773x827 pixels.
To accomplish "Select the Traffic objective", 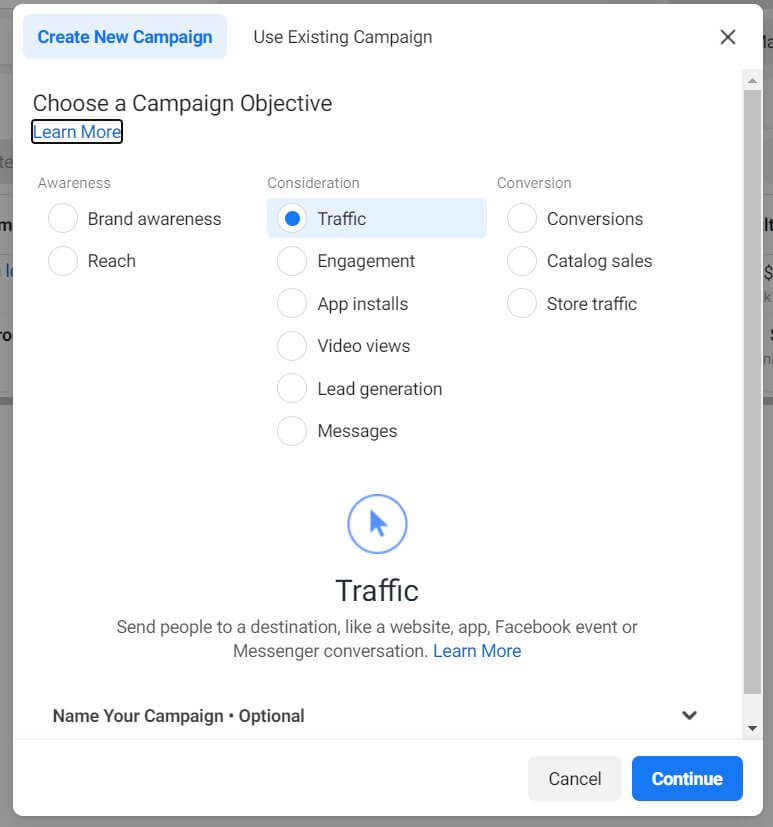I will click(x=292, y=218).
